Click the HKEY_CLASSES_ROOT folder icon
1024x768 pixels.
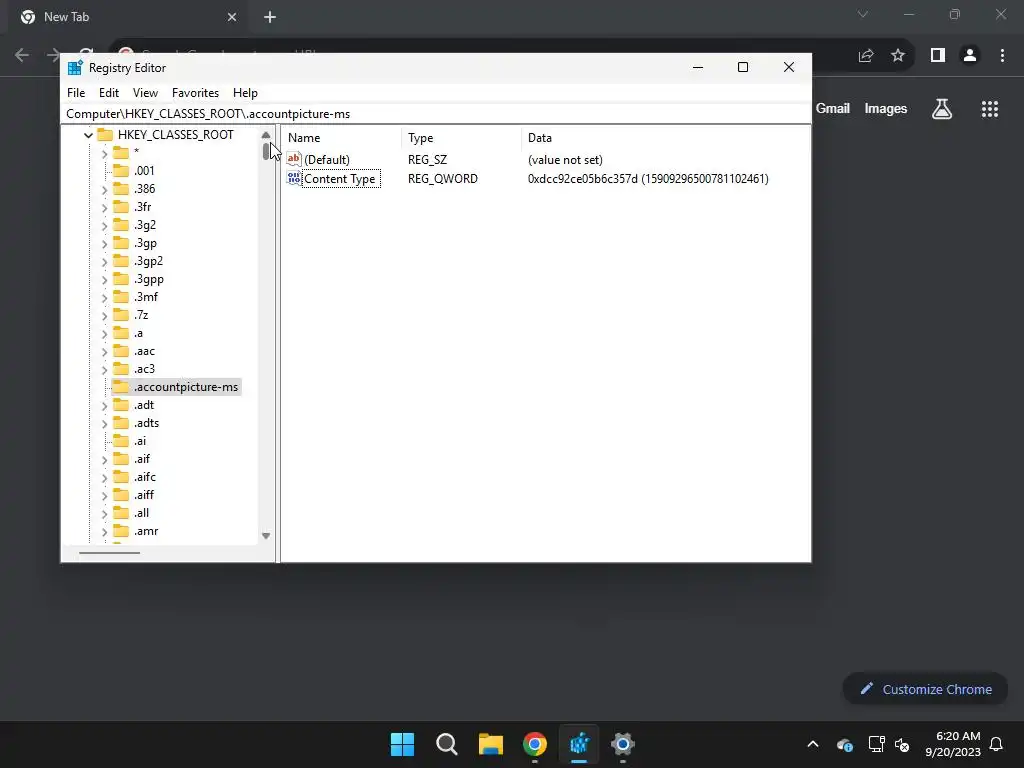[105, 135]
